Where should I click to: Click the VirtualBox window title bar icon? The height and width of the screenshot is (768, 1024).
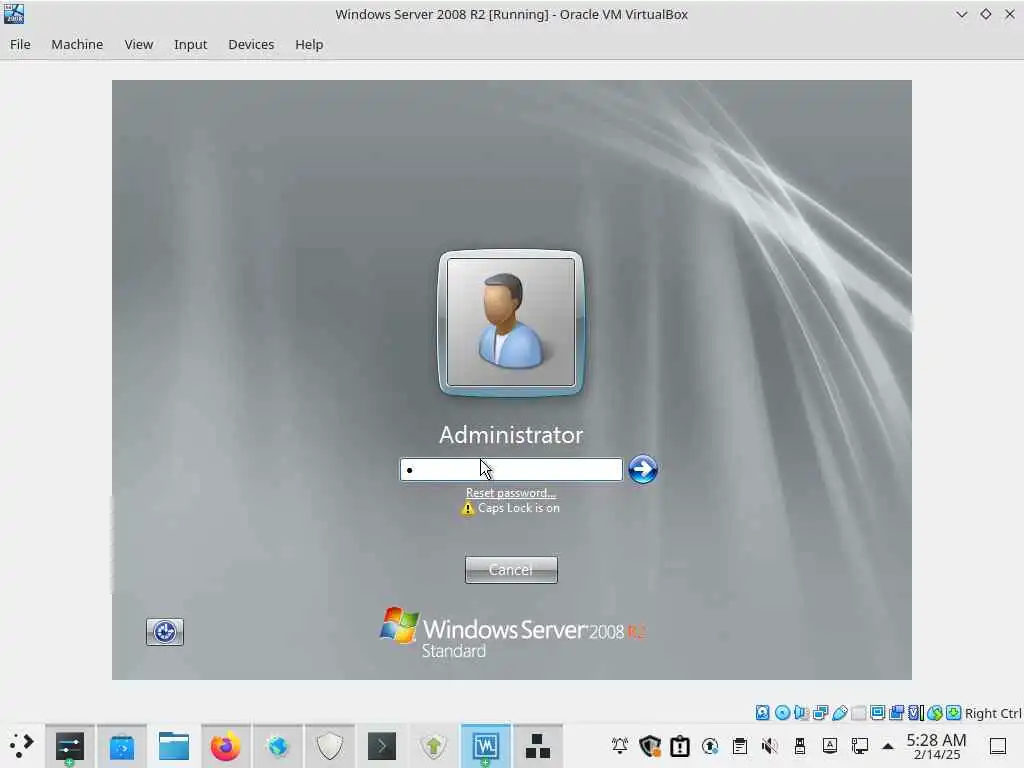point(14,14)
